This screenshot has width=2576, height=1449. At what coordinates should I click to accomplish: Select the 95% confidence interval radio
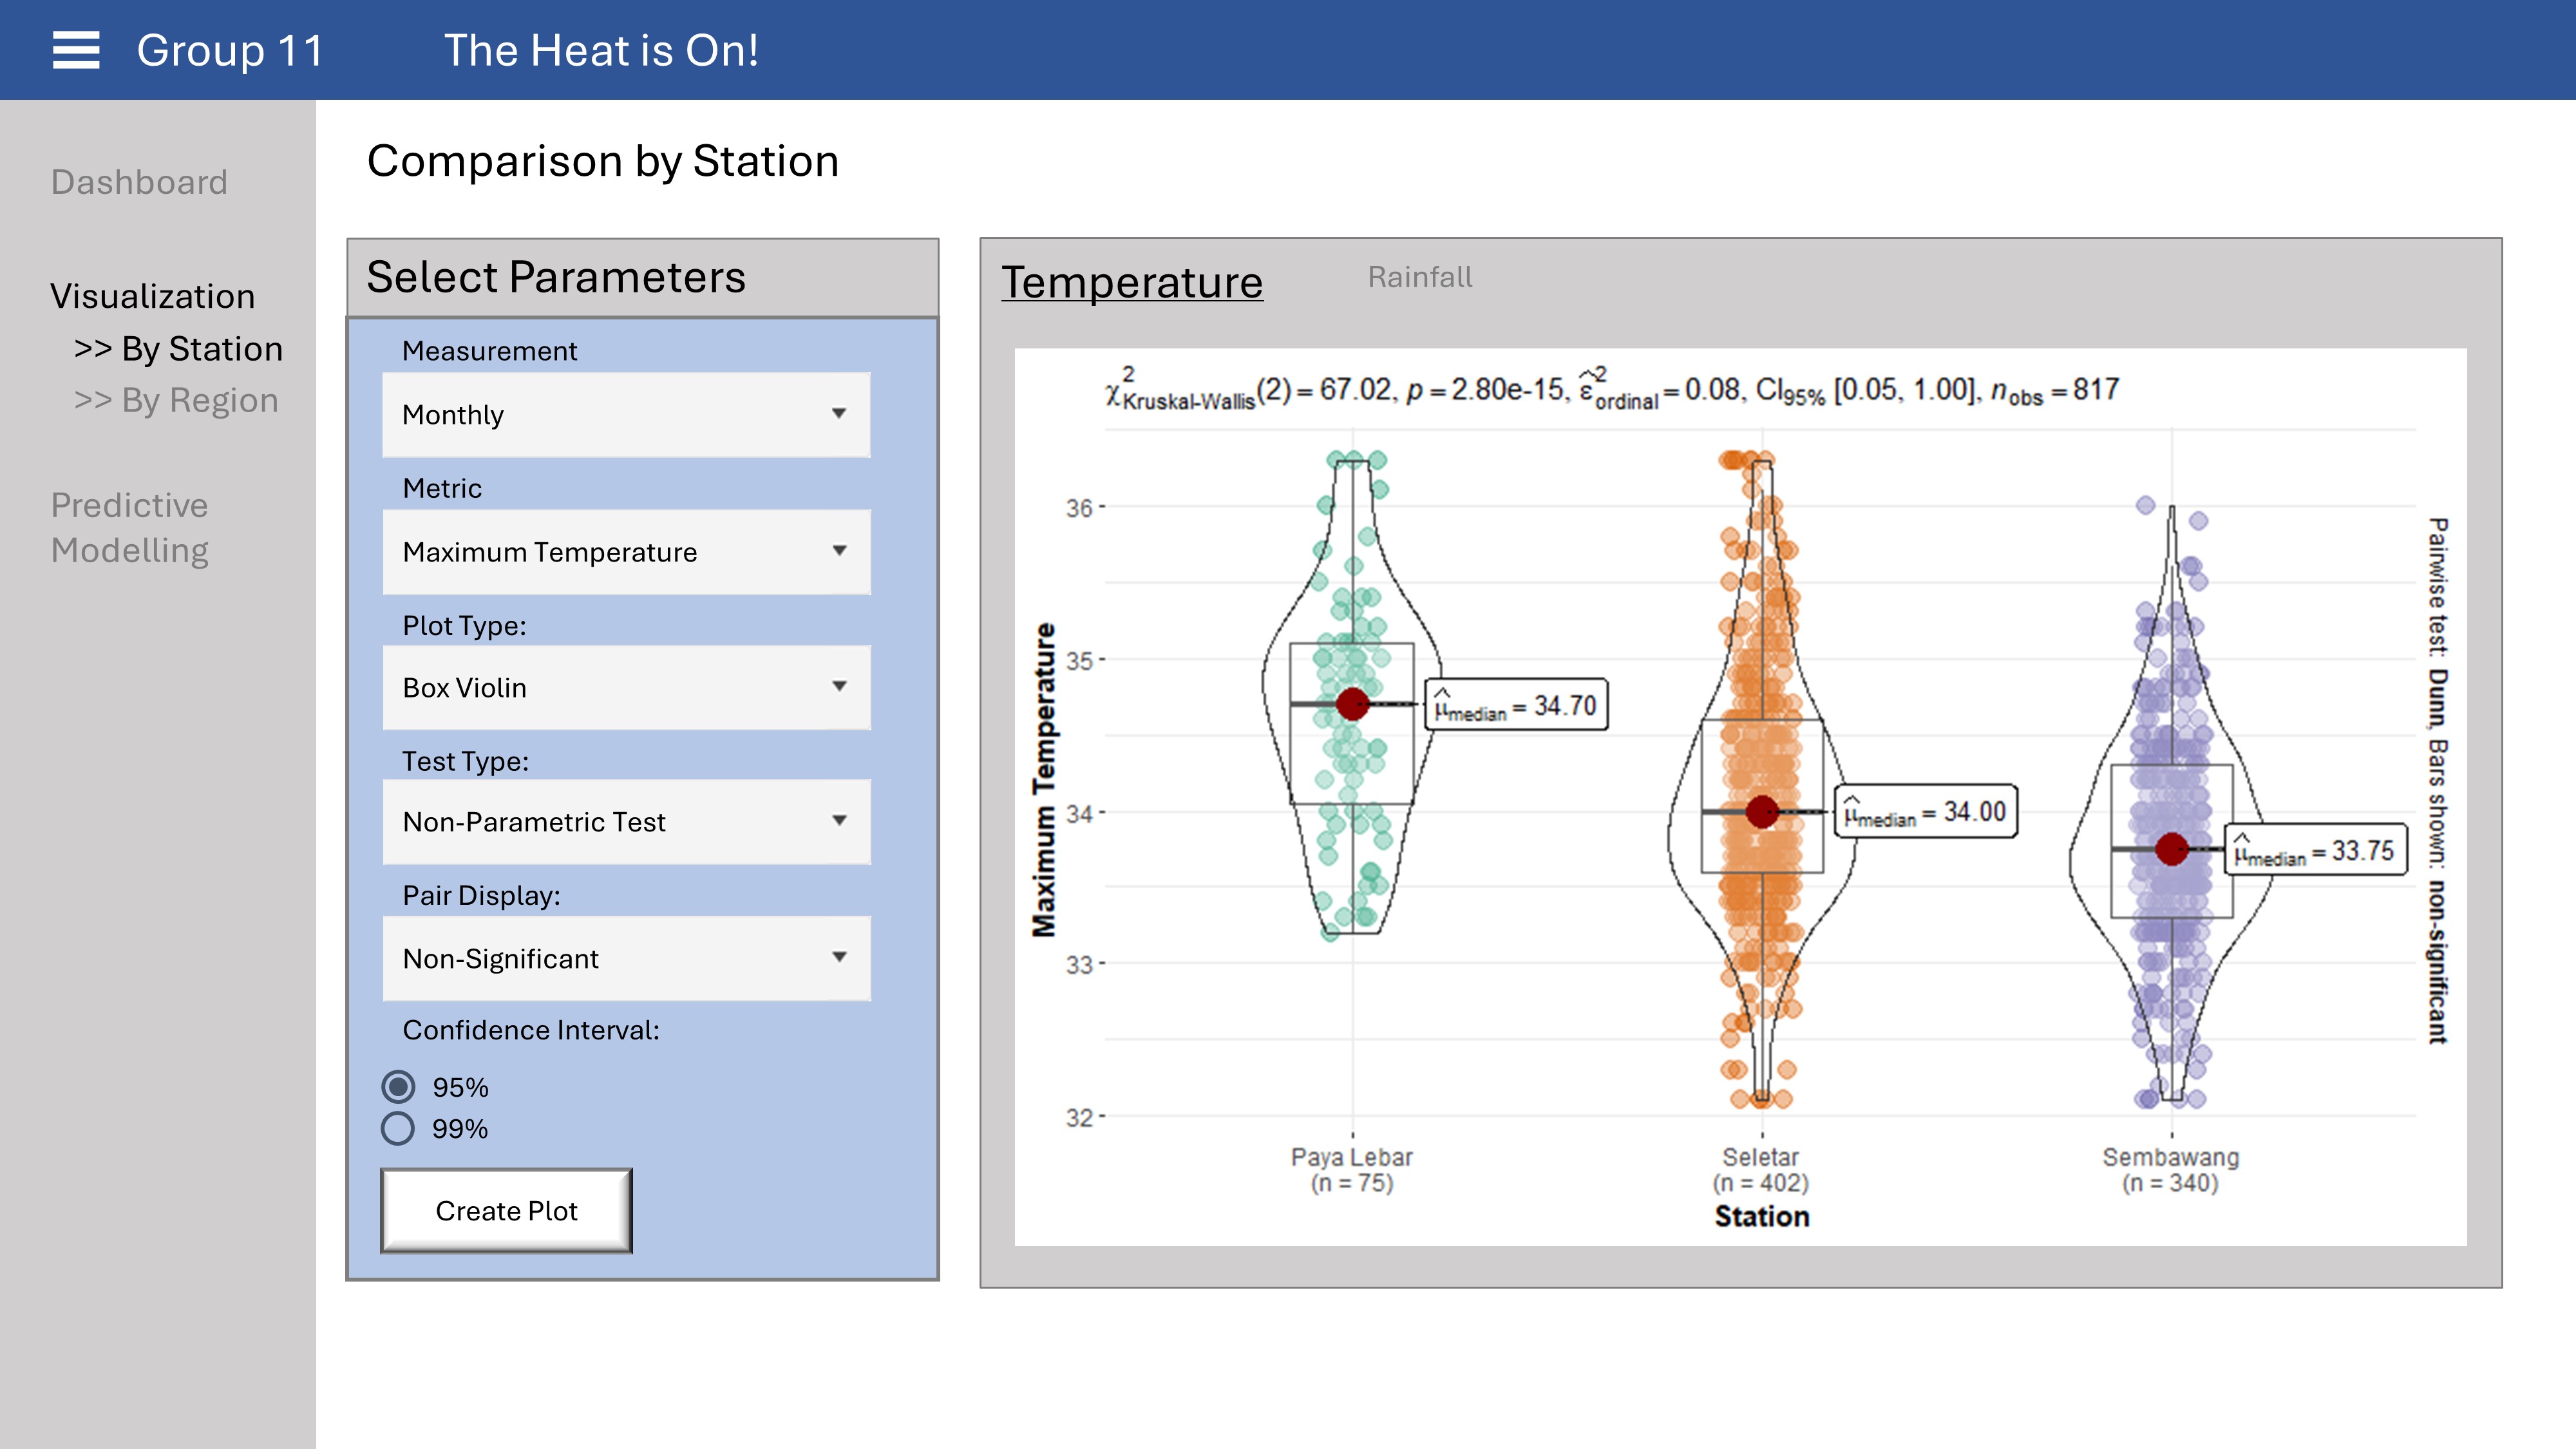point(398,1086)
